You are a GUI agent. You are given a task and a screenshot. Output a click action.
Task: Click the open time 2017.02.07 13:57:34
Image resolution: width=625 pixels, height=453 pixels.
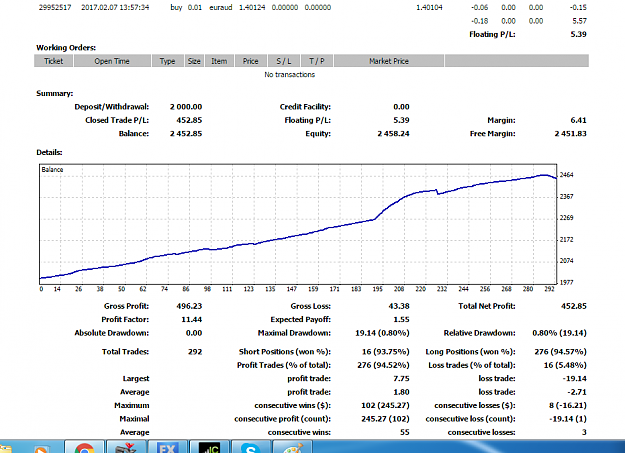pyautogui.click(x=115, y=7)
